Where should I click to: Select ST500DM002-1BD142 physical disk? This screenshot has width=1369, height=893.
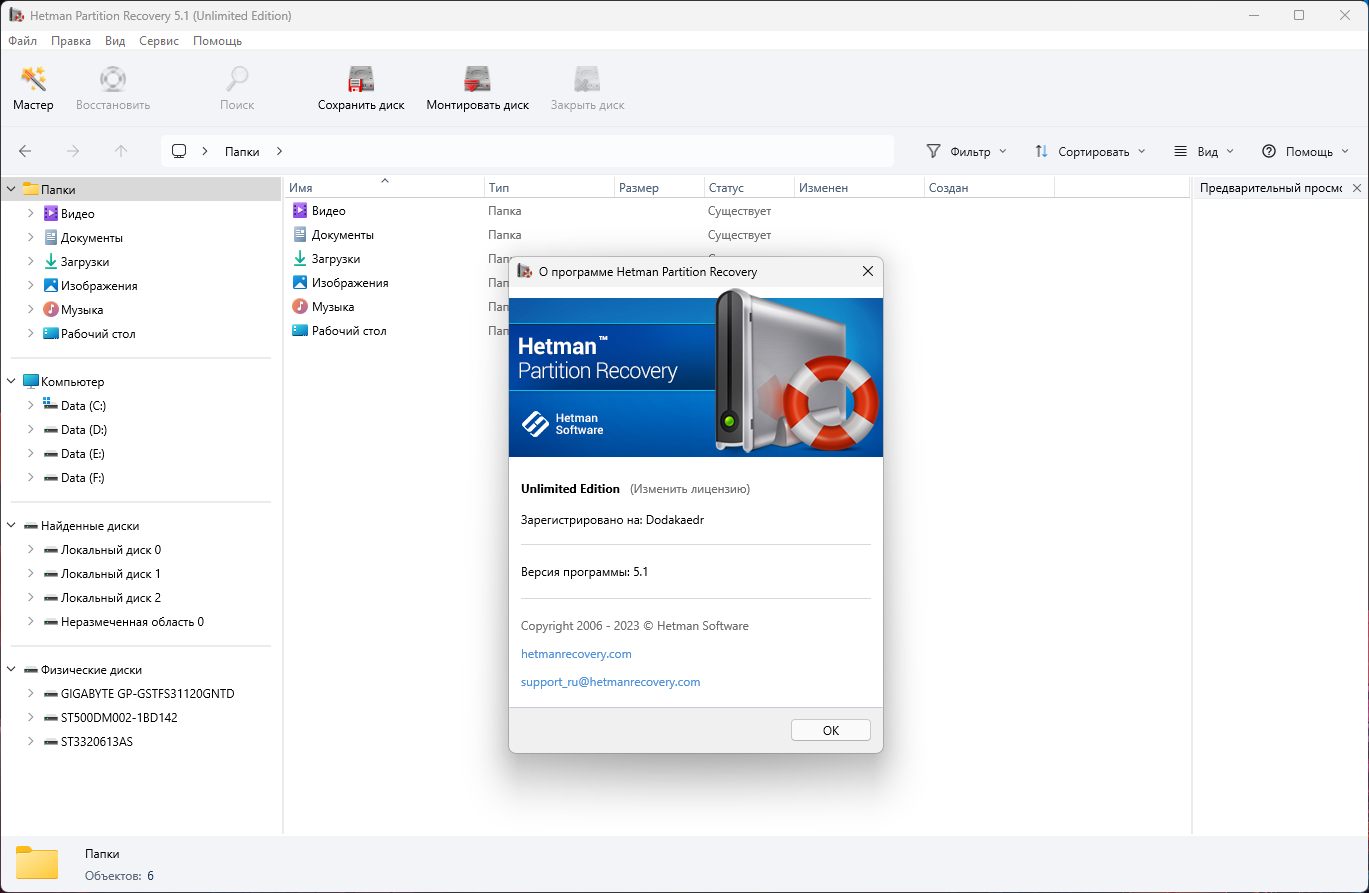pos(119,718)
